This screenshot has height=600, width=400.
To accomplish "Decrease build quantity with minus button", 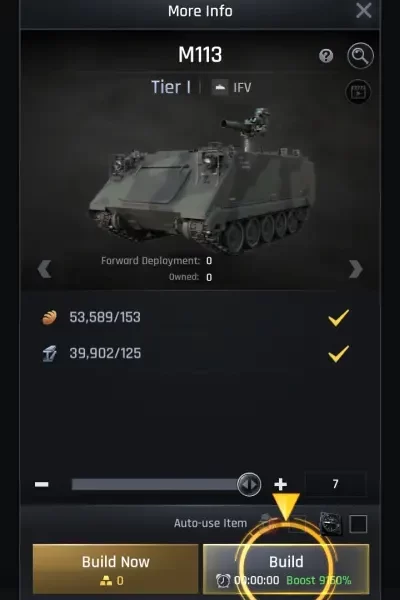I will tap(42, 484).
